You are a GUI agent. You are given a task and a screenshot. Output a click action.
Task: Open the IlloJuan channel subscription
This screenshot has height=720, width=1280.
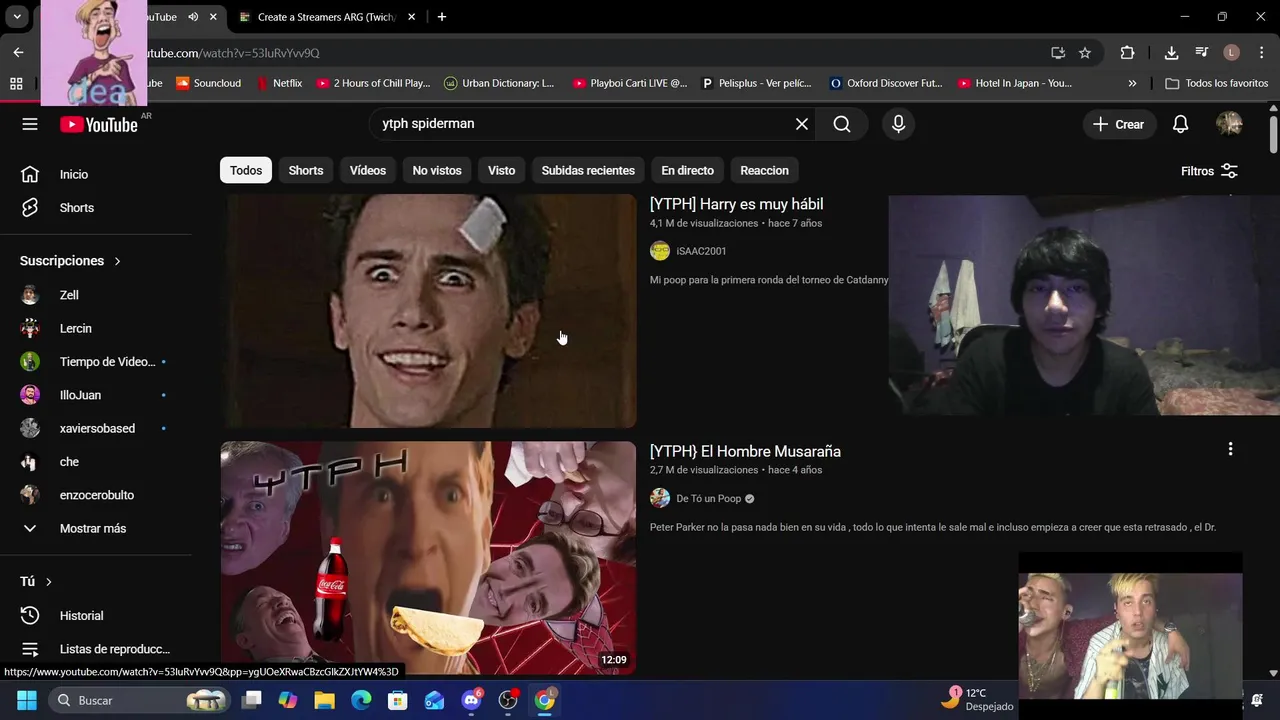[96, 395]
